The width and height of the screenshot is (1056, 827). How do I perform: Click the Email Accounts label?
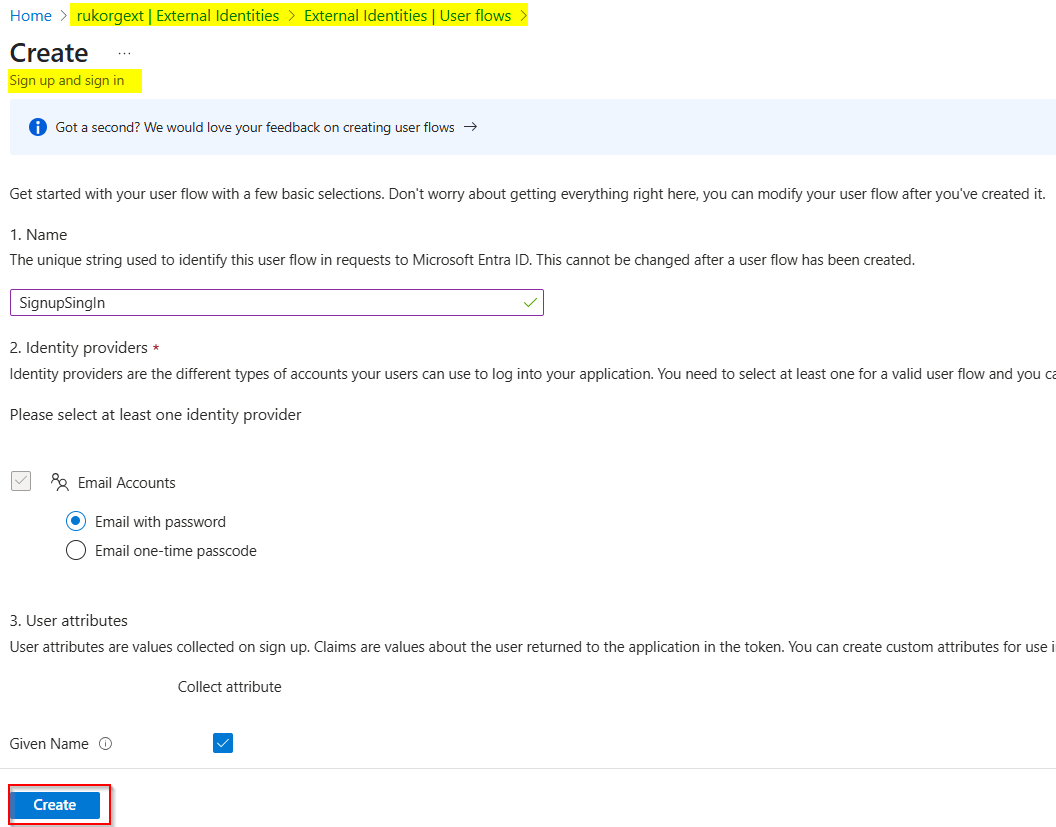[127, 483]
